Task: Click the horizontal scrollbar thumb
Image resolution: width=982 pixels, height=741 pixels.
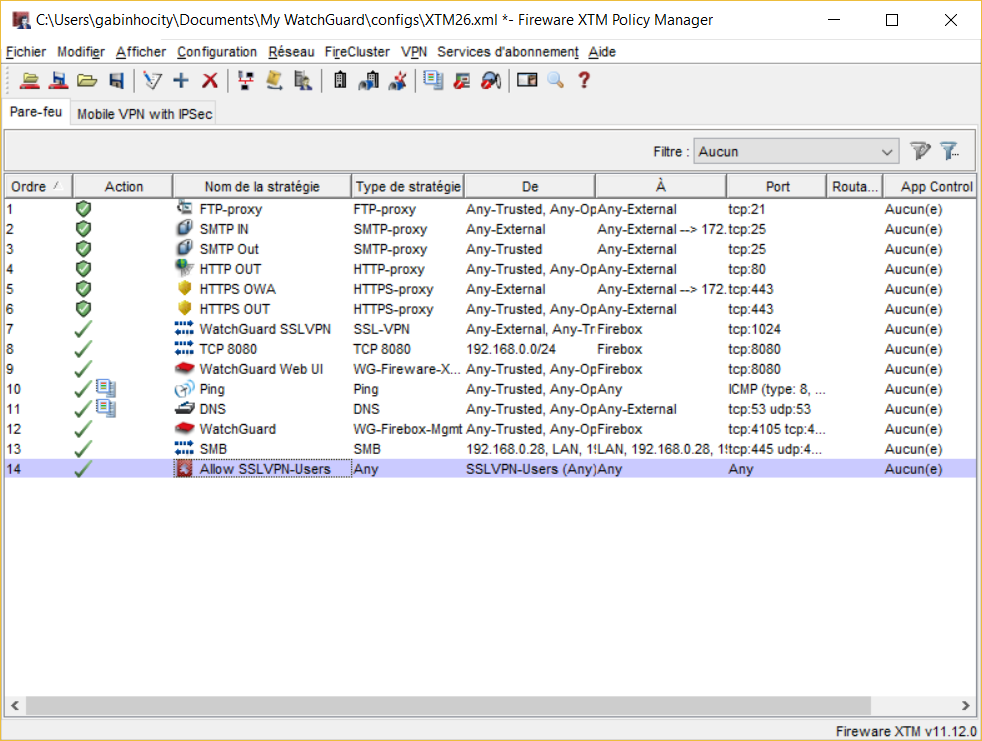Action: [x=448, y=705]
